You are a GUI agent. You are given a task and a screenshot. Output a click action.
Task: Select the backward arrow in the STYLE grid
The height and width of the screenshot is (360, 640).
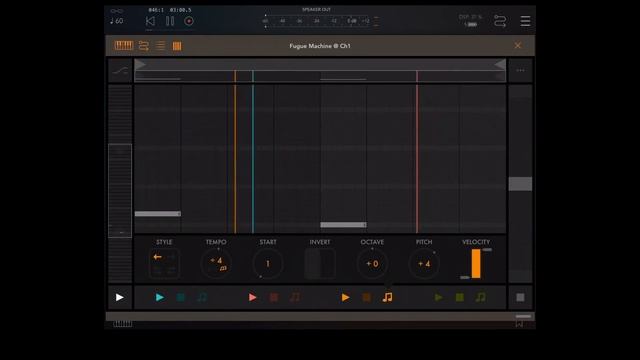pos(158,257)
